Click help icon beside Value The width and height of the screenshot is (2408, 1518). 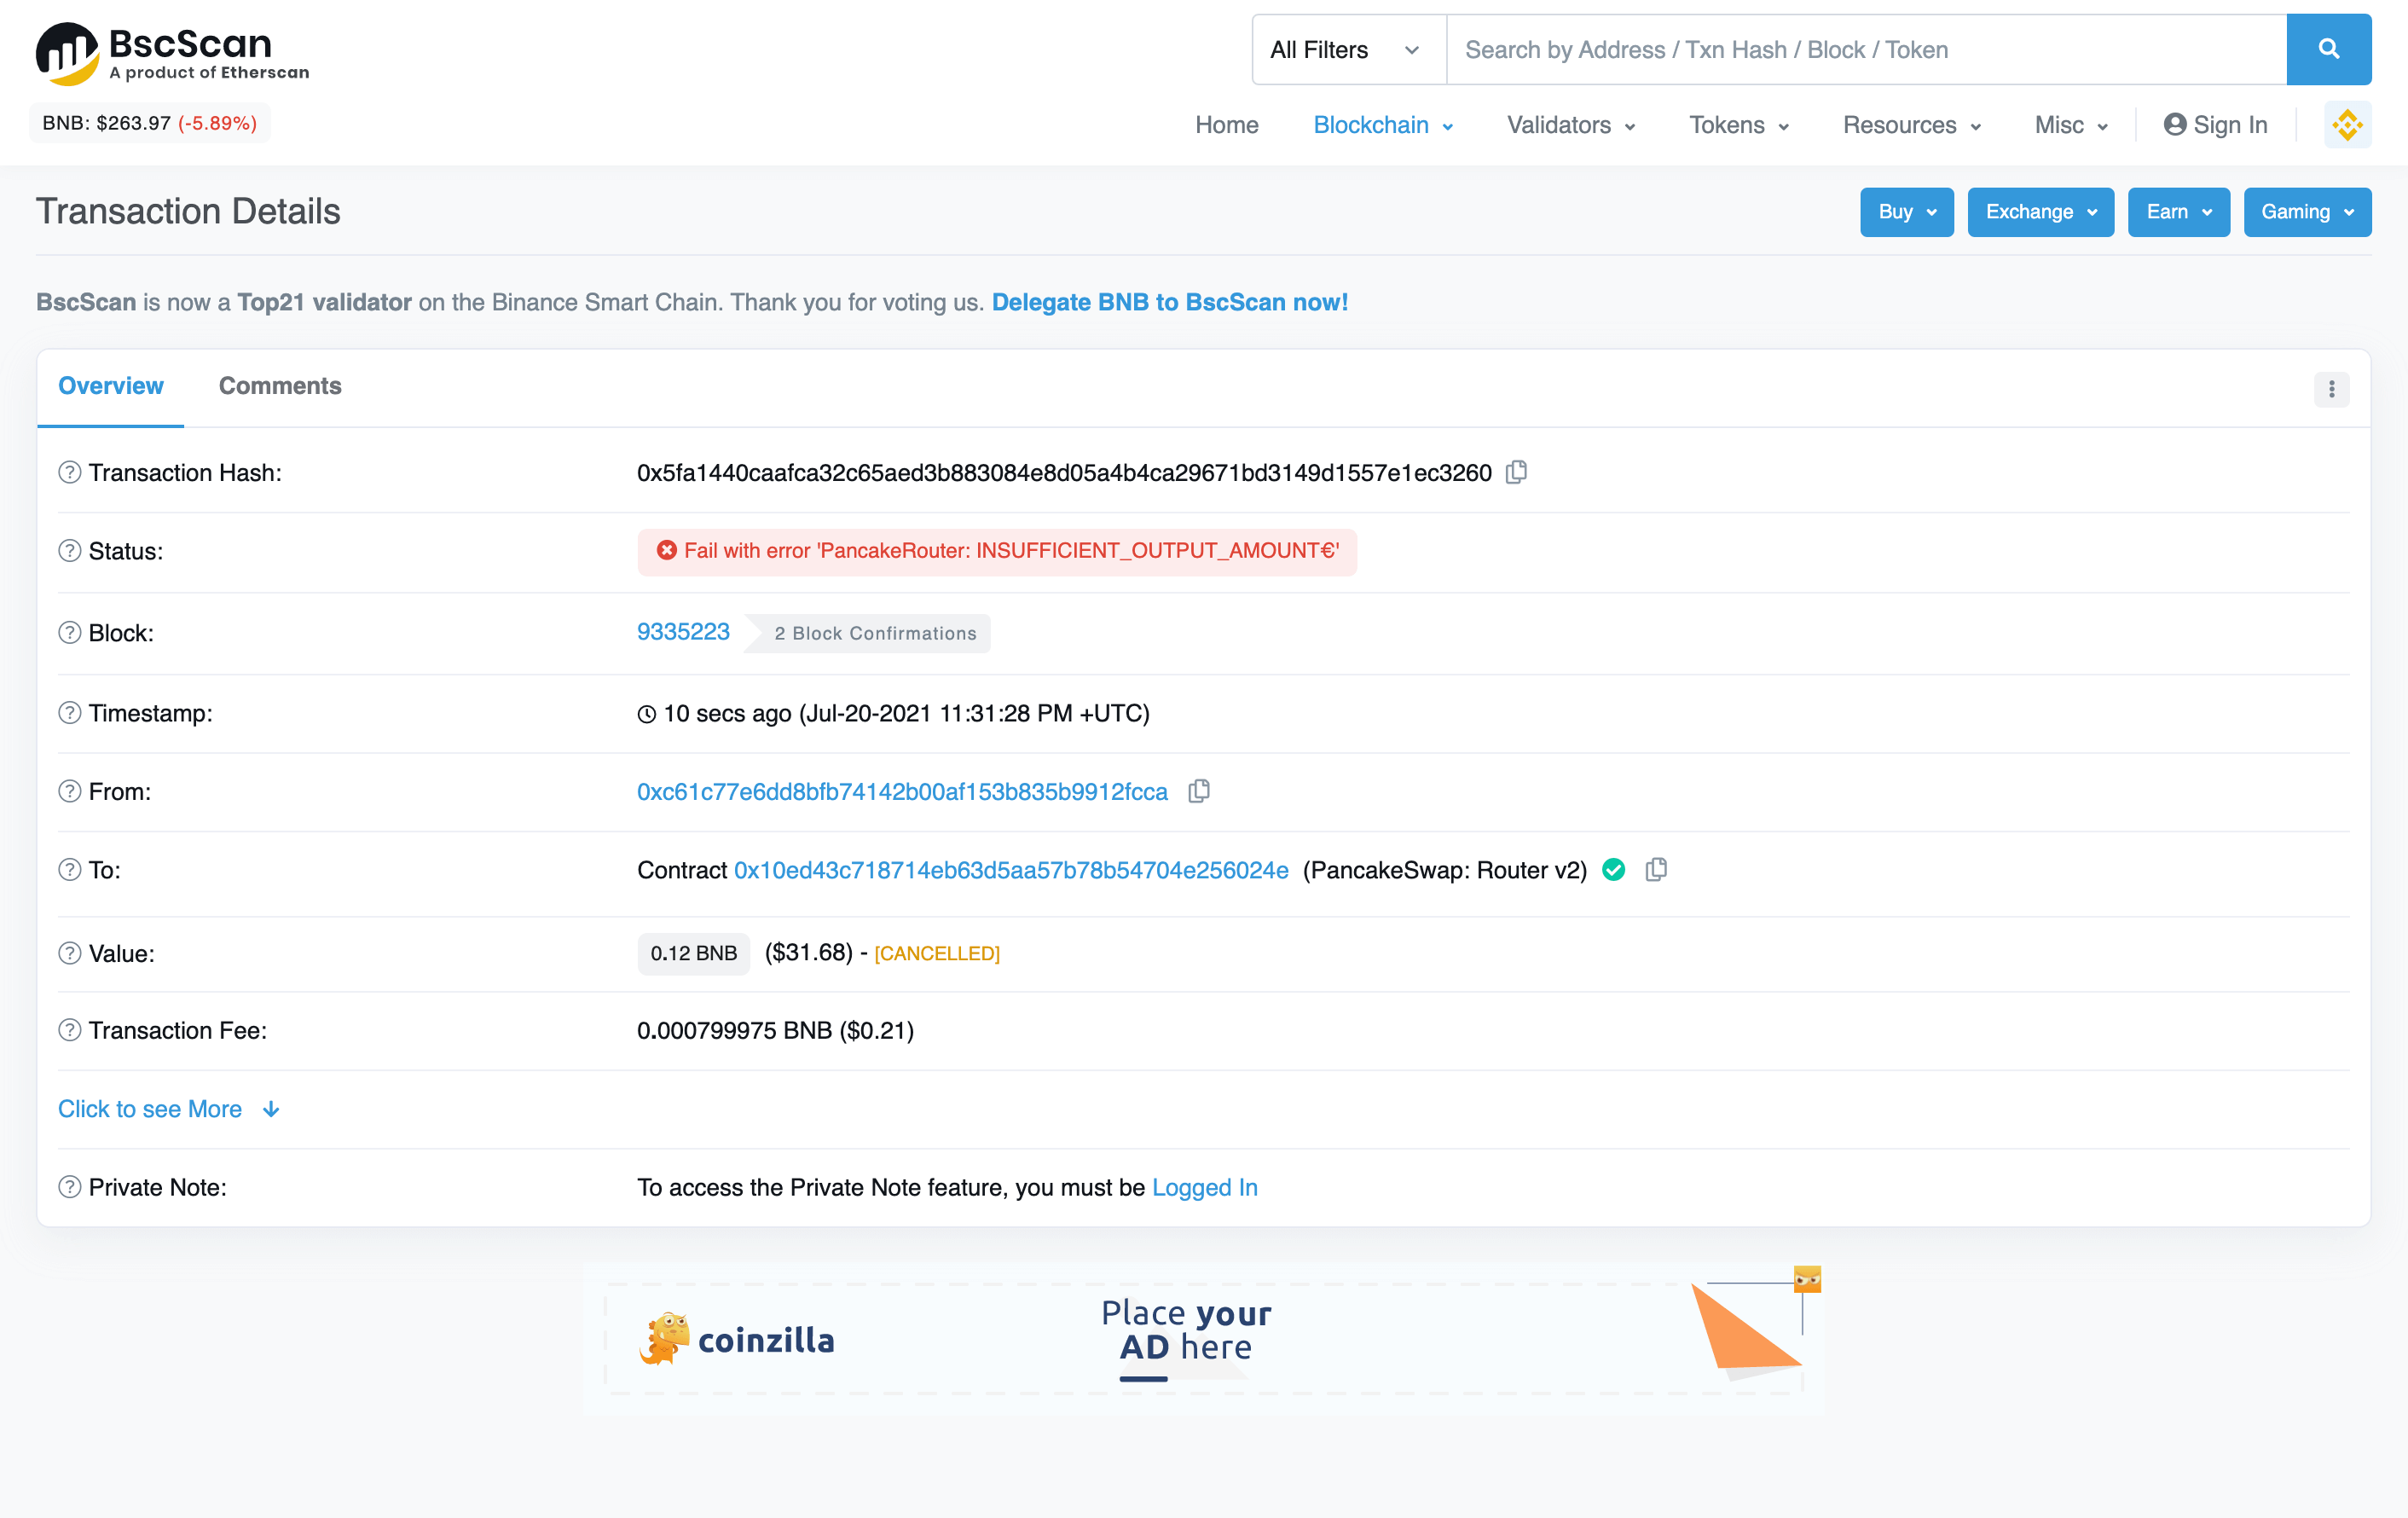(x=69, y=953)
